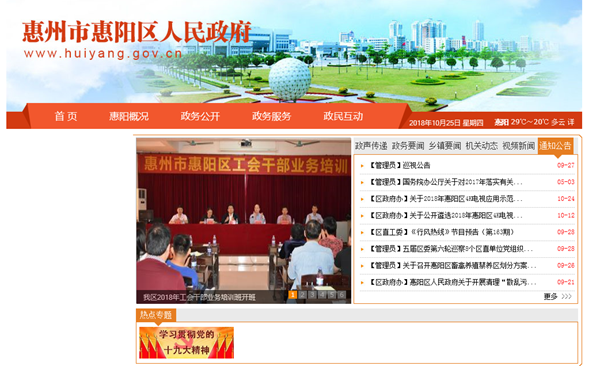Click arrow bullet beside 畜禽养殖禁养区 notice
This screenshot has width=600, height=366.
pyautogui.click(x=362, y=266)
